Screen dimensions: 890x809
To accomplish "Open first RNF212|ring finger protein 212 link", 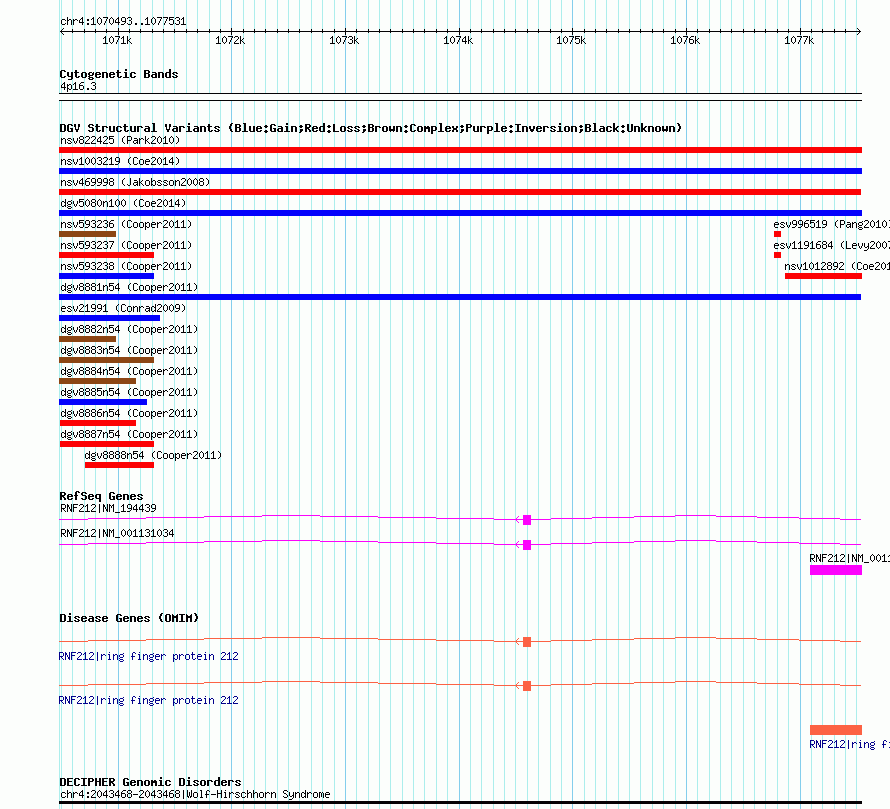I will 148,656.
